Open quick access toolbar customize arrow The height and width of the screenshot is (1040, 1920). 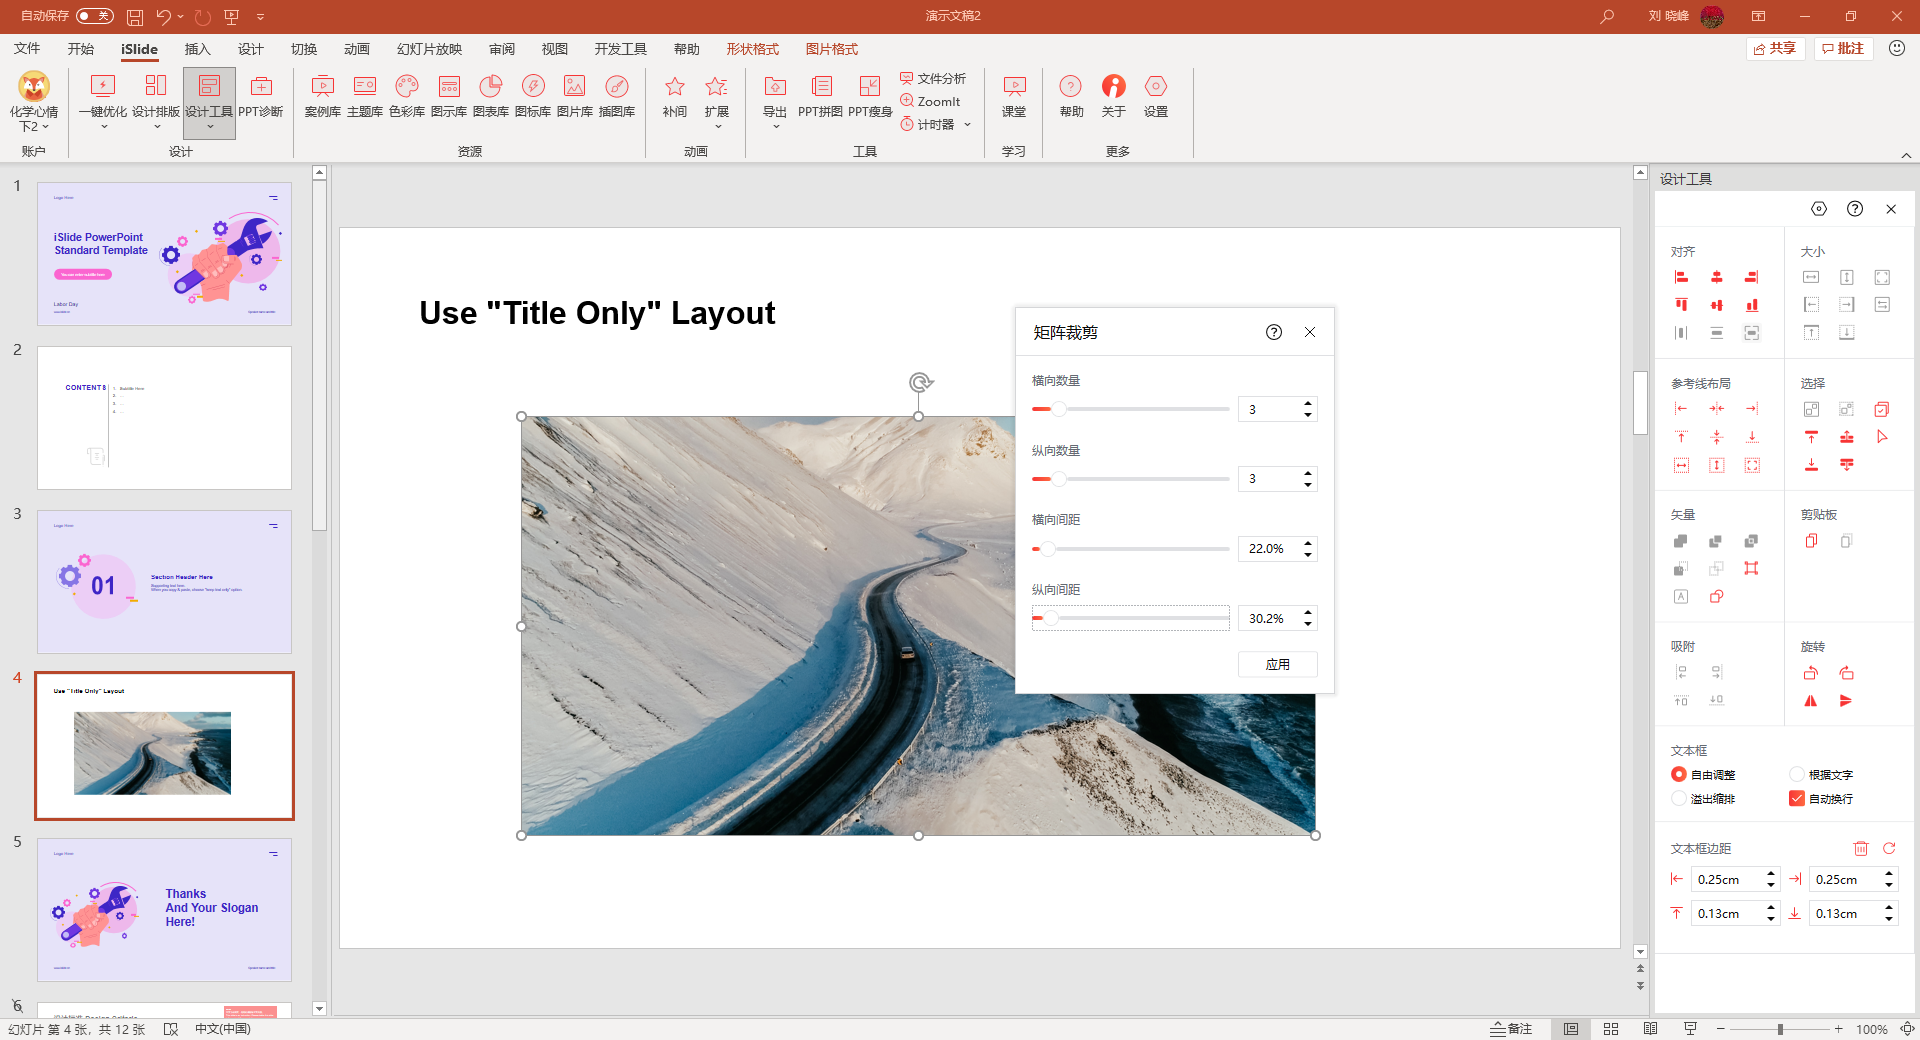pos(260,16)
